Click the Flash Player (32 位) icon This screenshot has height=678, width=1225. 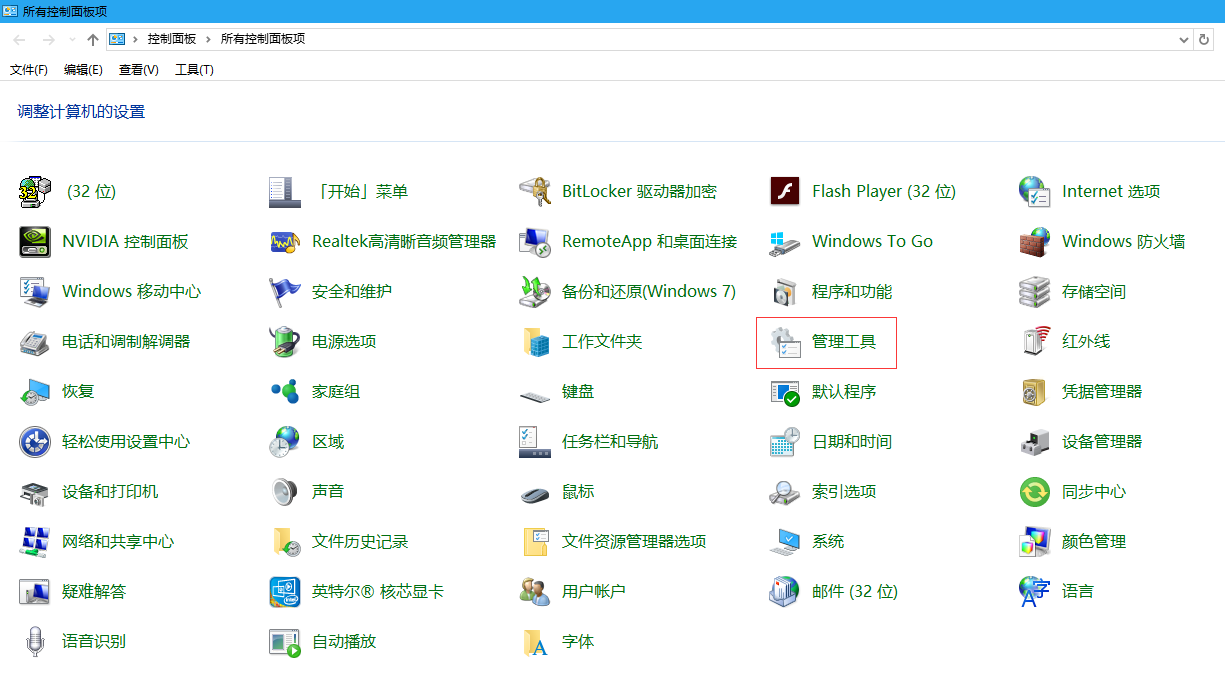pyautogui.click(x=785, y=191)
